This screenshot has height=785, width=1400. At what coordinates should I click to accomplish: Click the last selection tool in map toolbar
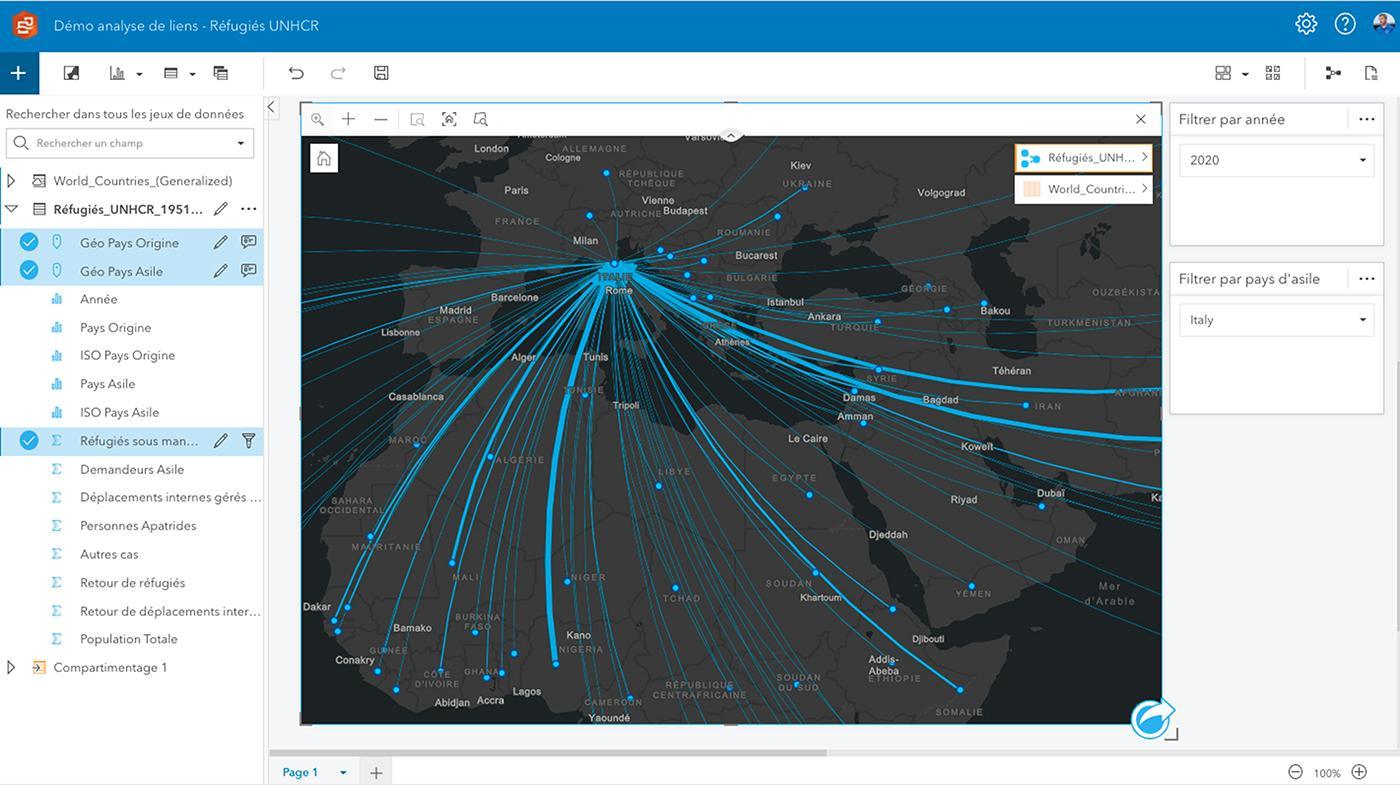[x=480, y=119]
